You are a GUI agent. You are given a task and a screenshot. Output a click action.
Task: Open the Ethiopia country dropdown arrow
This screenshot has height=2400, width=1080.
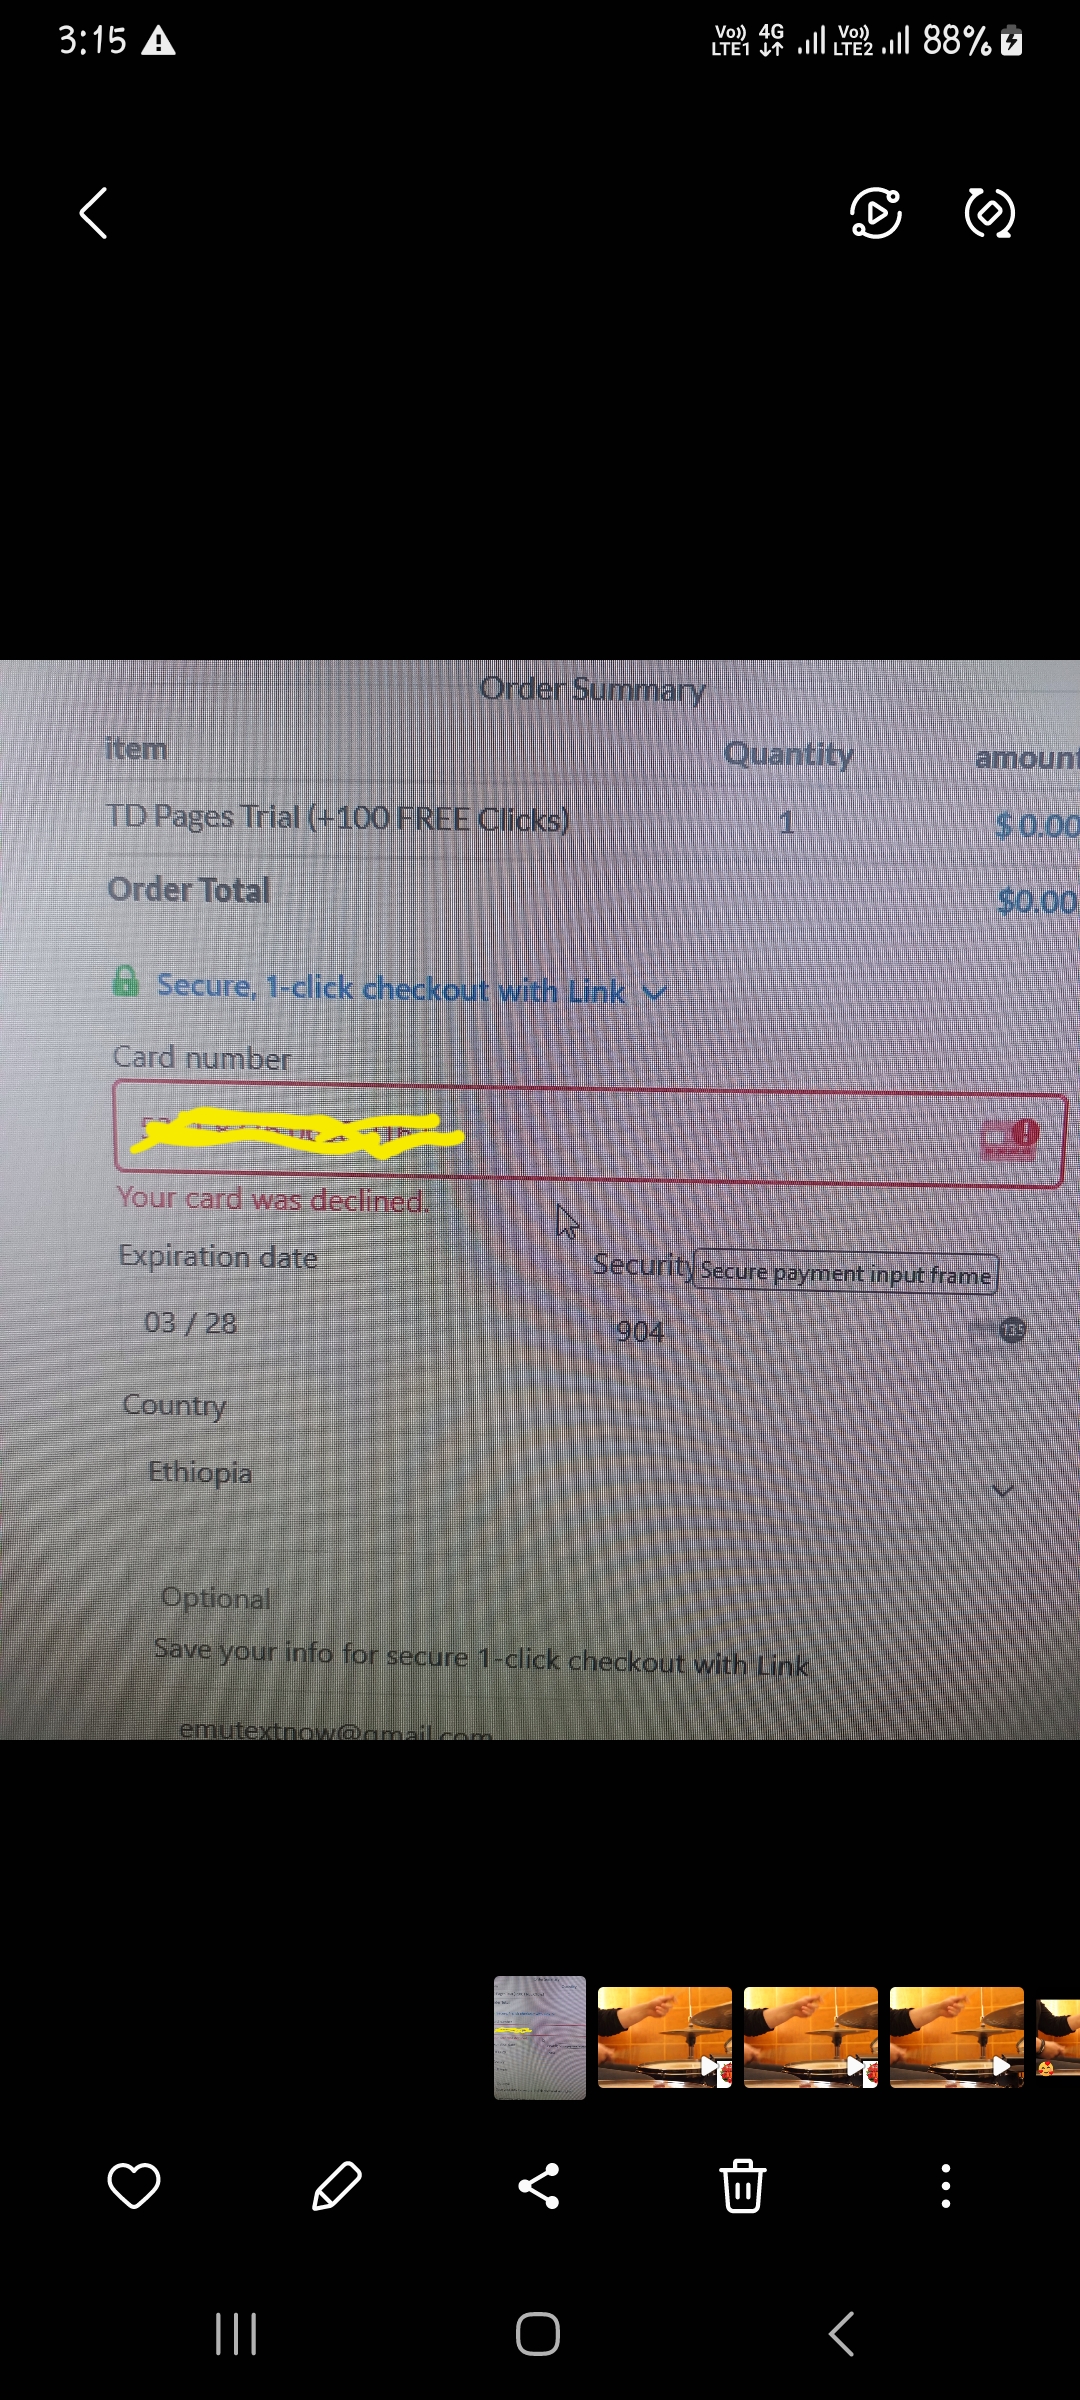click(x=1004, y=1491)
